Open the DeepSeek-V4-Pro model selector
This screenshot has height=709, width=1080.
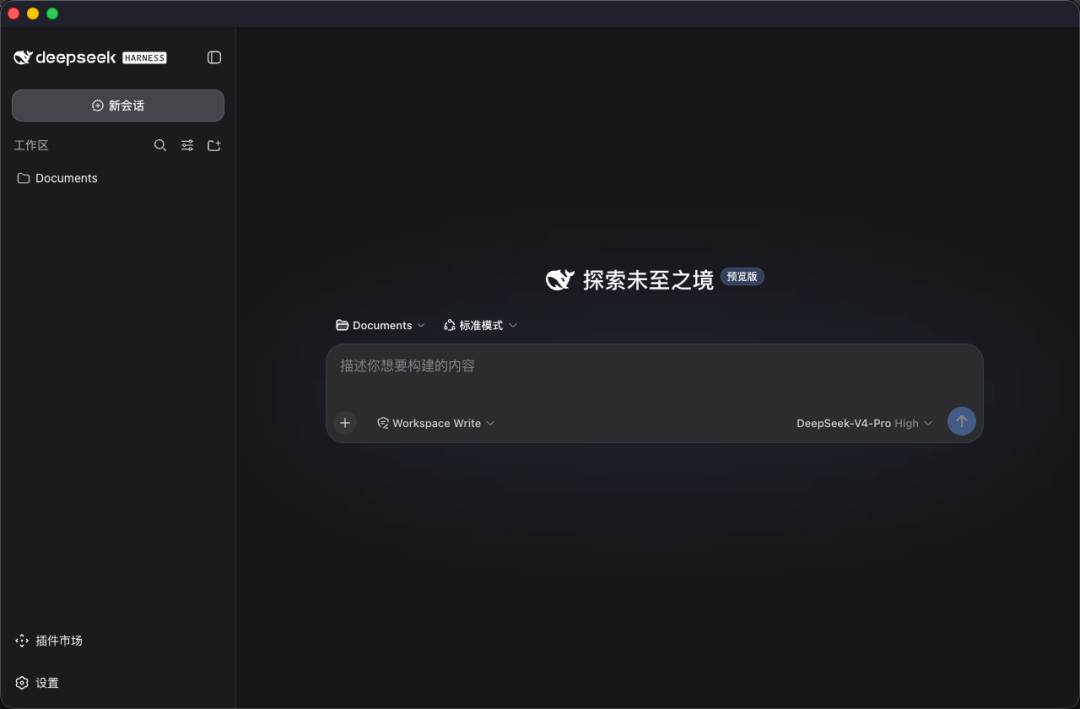tap(864, 423)
